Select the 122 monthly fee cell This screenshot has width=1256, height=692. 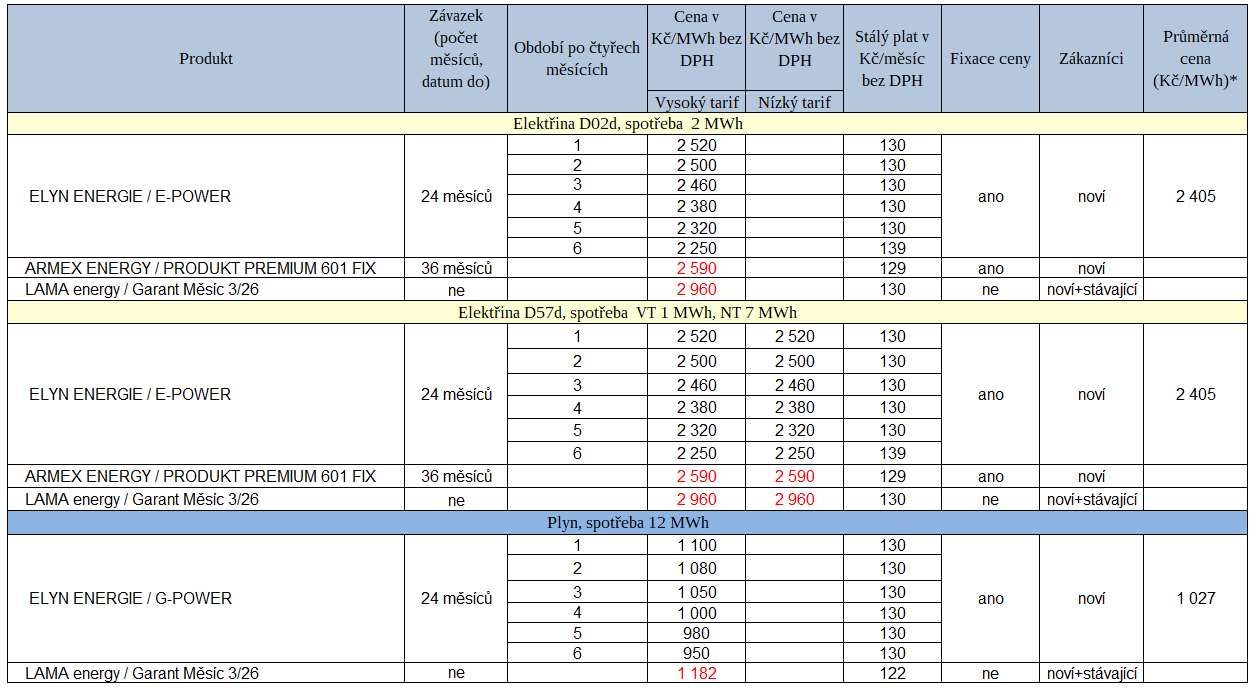point(892,673)
